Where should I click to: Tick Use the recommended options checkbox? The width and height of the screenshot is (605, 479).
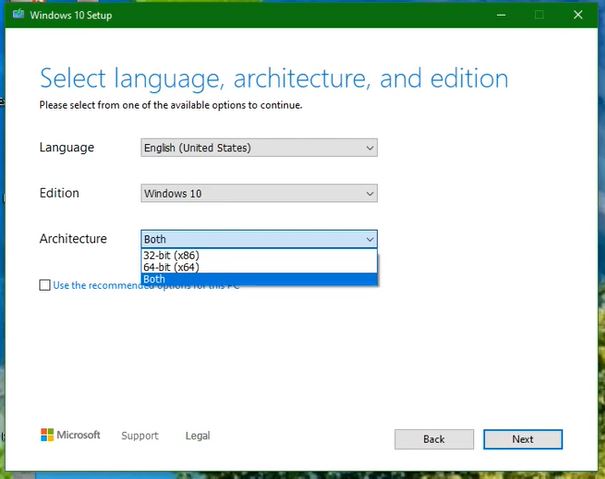click(45, 285)
